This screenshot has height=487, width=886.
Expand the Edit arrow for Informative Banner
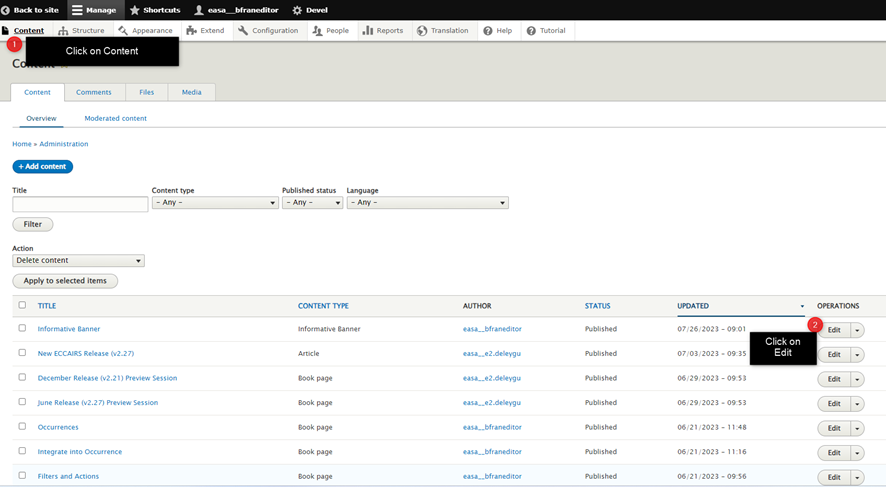pyautogui.click(x=858, y=330)
